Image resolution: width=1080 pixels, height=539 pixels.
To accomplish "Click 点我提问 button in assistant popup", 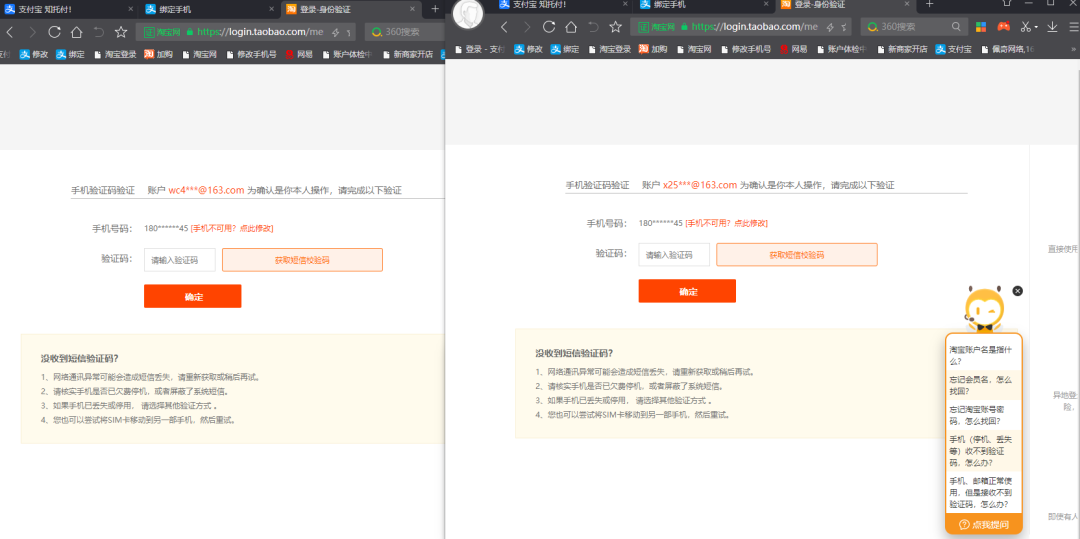I will [984, 524].
